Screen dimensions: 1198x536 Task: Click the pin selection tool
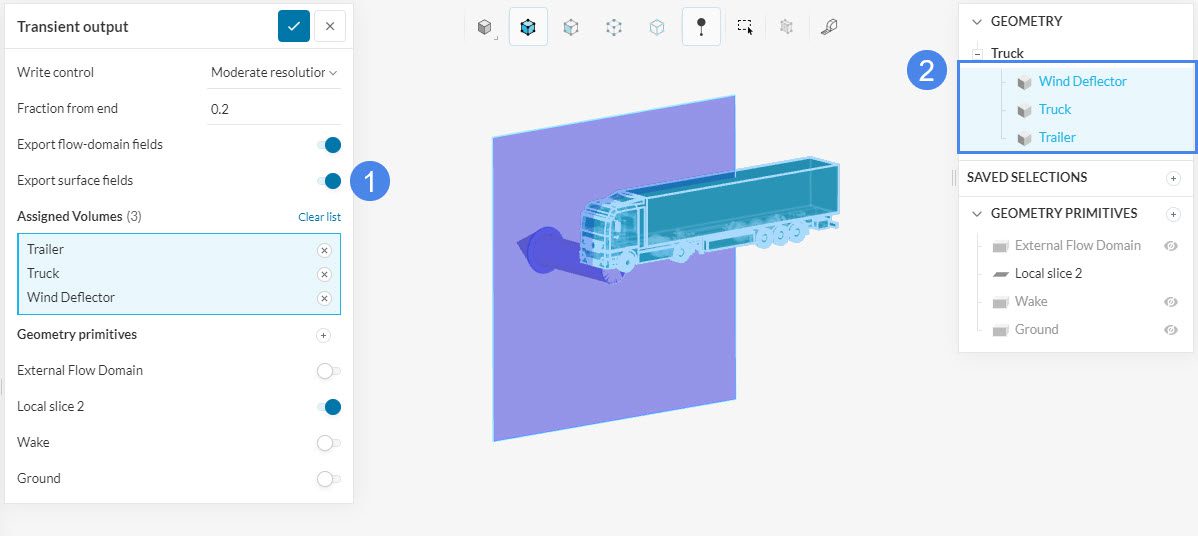click(701, 28)
